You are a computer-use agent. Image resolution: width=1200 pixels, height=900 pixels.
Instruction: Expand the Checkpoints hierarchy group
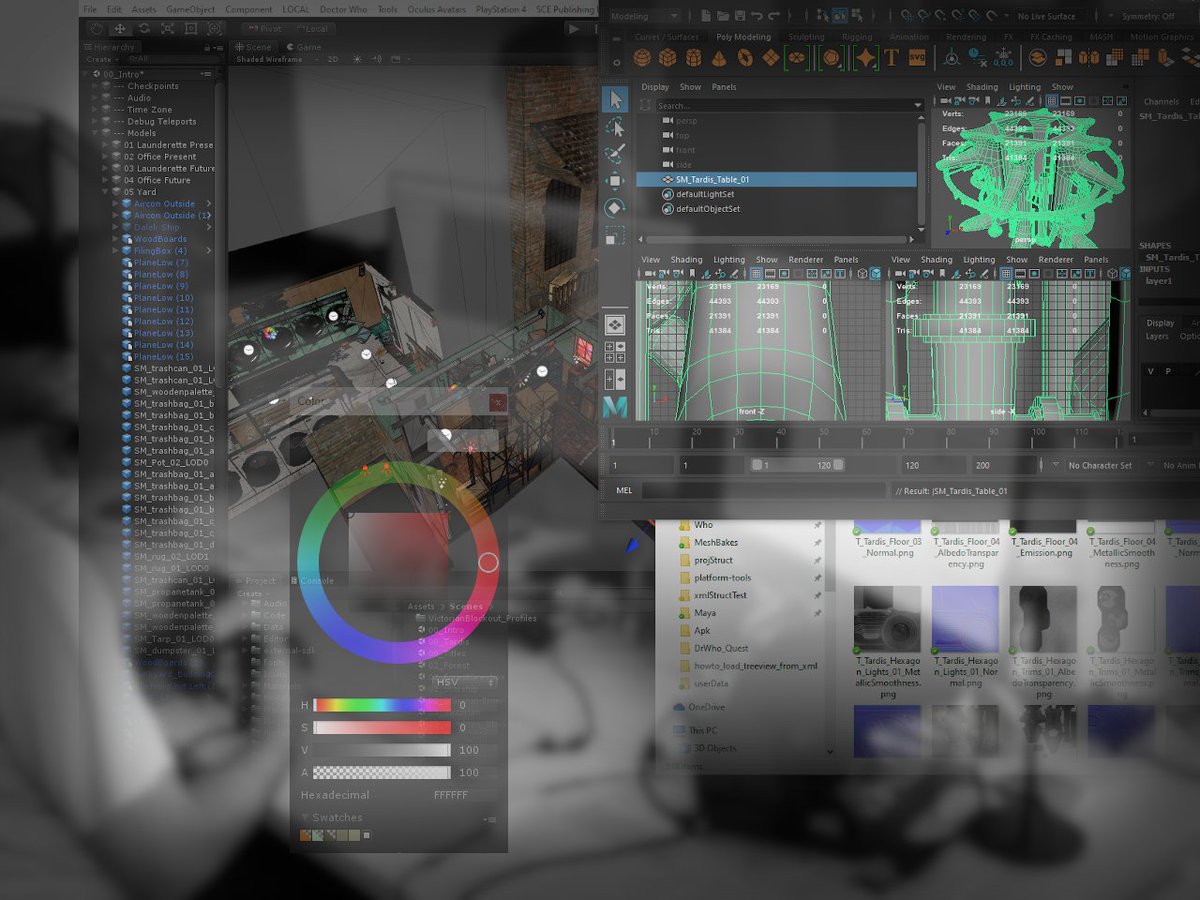[x=94, y=86]
